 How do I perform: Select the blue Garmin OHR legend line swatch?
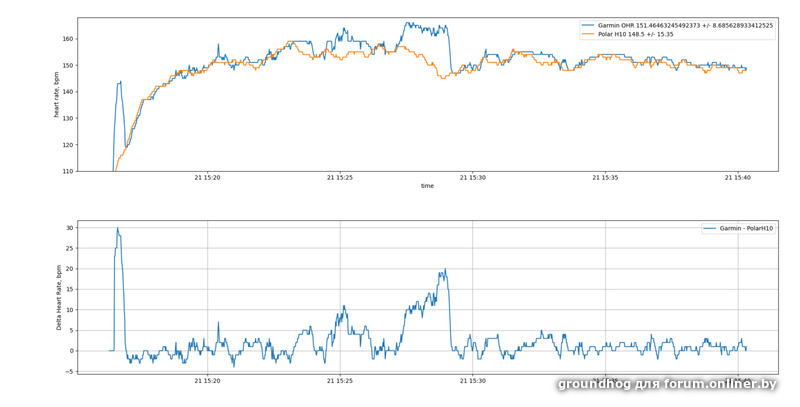[588, 25]
